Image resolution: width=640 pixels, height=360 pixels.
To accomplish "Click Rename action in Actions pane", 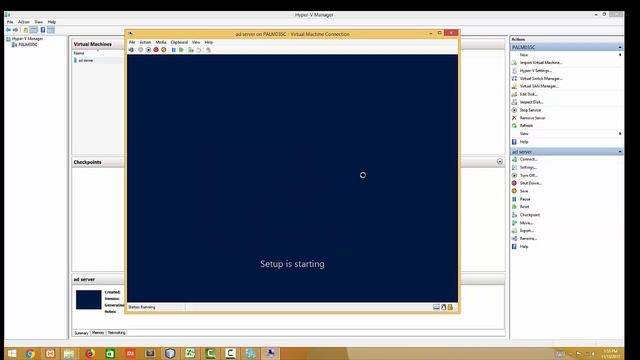I will click(x=528, y=238).
